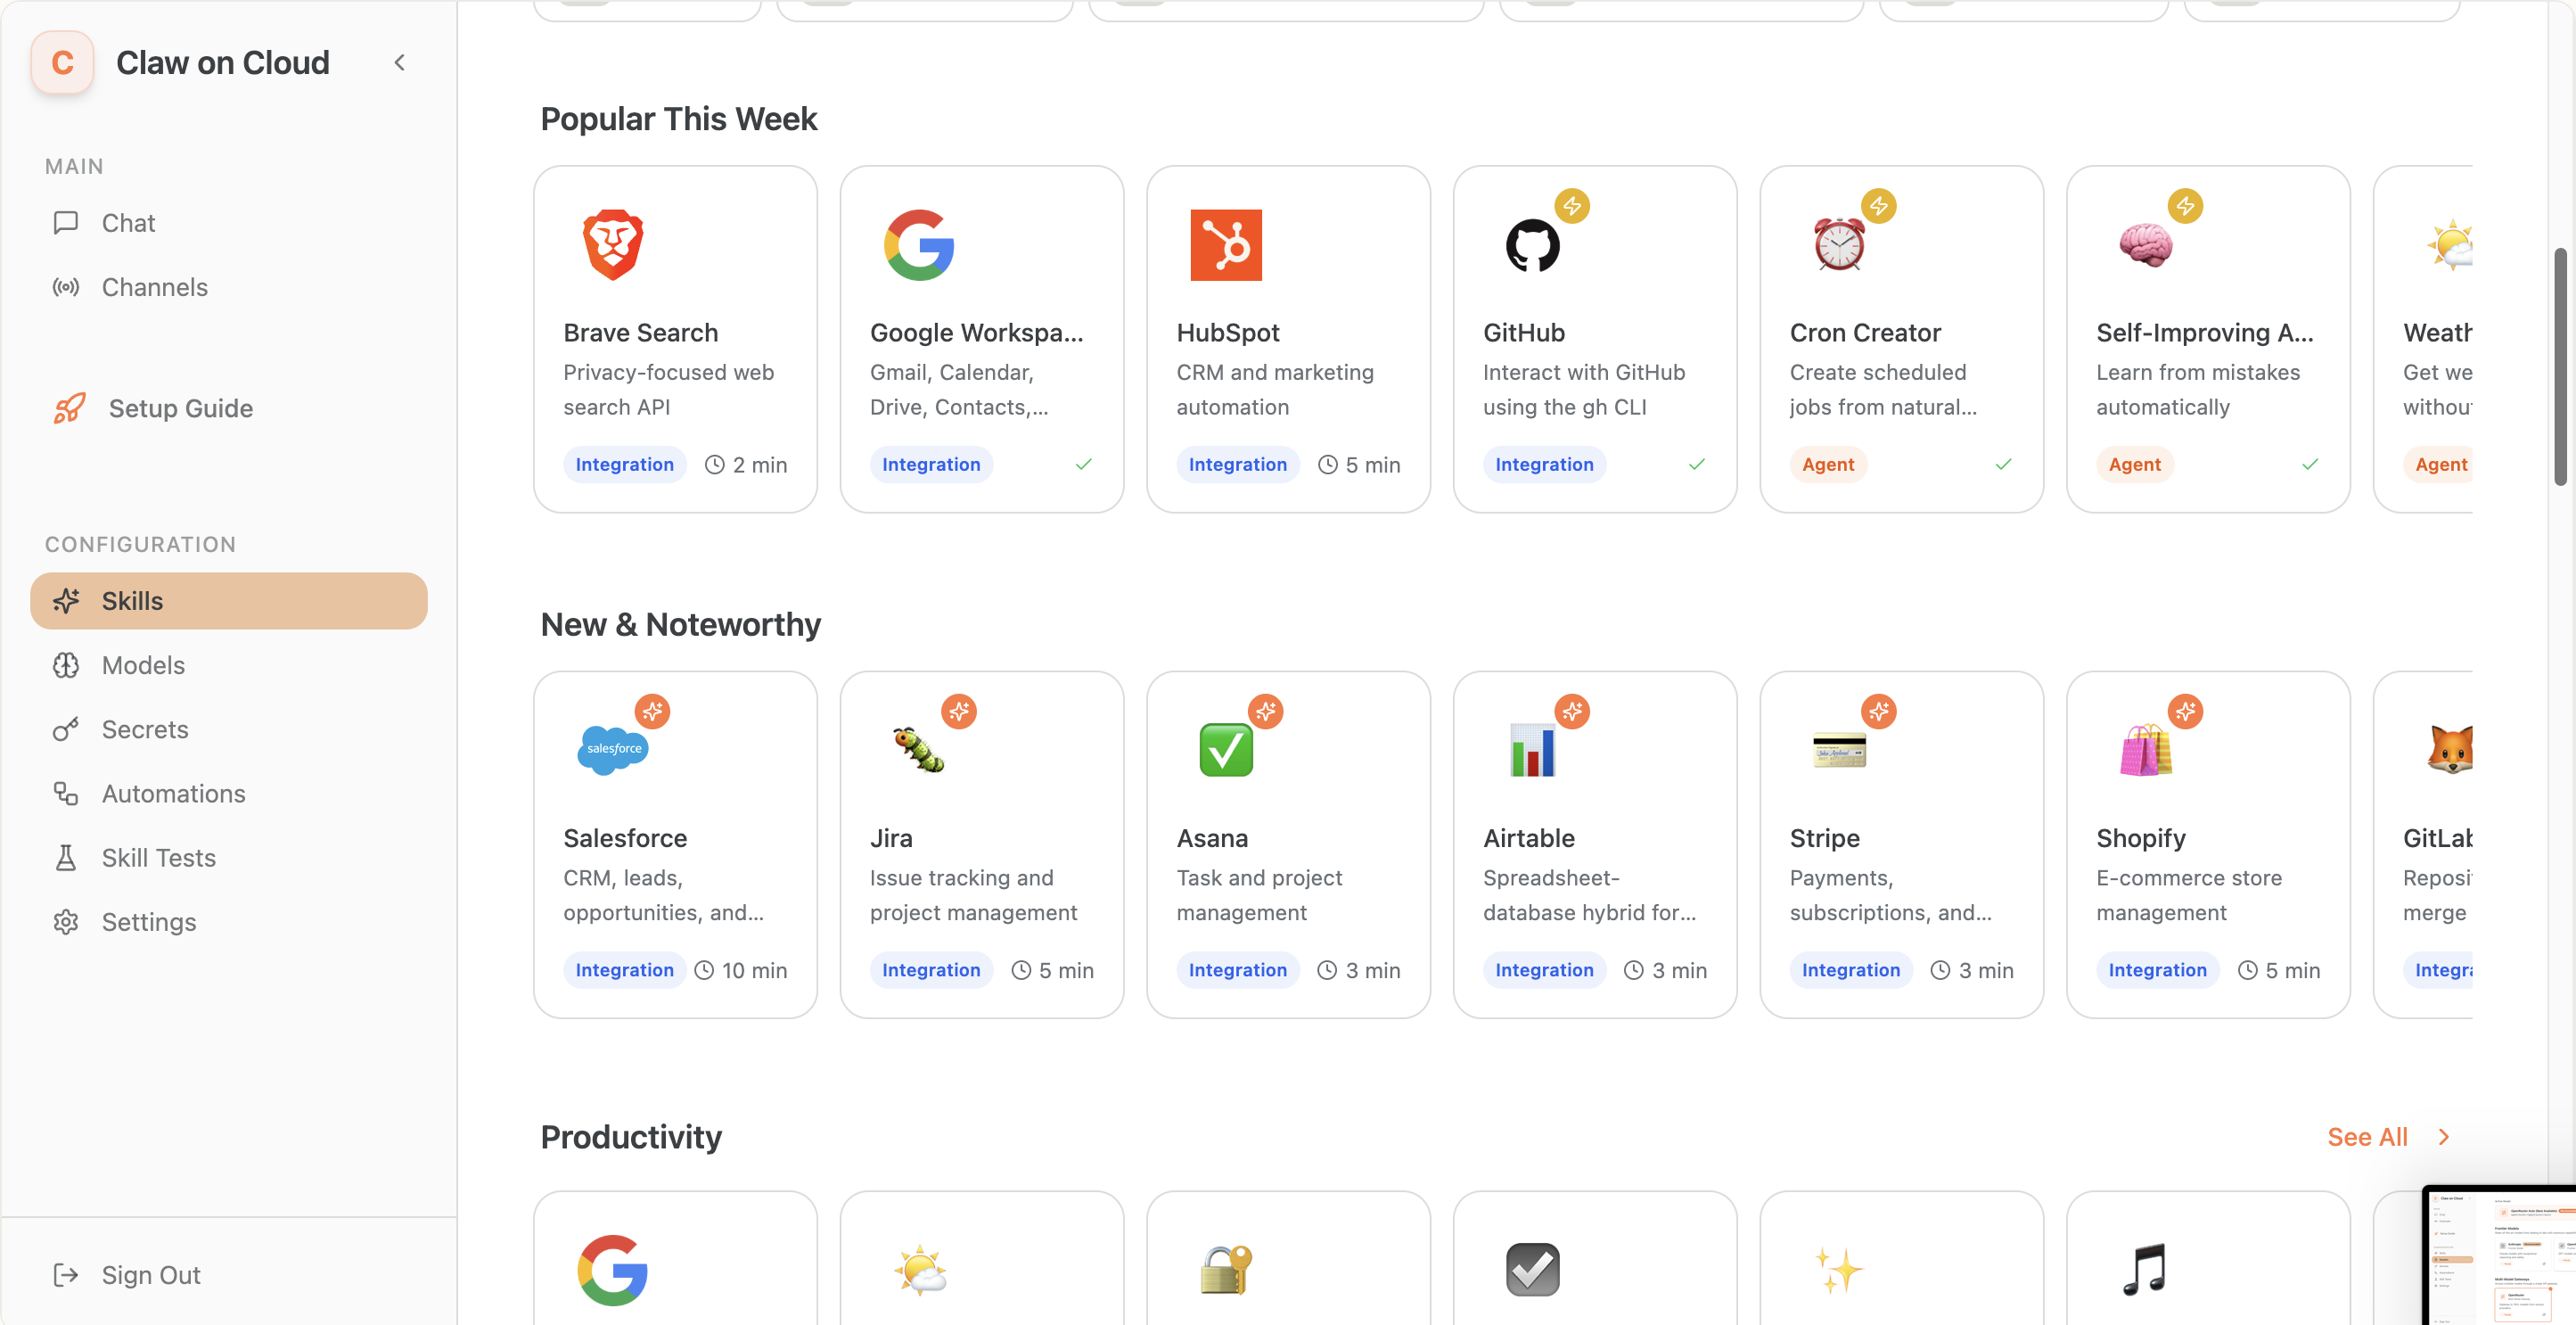This screenshot has width=2576, height=1325.
Task: Open Skill Tests via the flask icon
Action: 66,857
